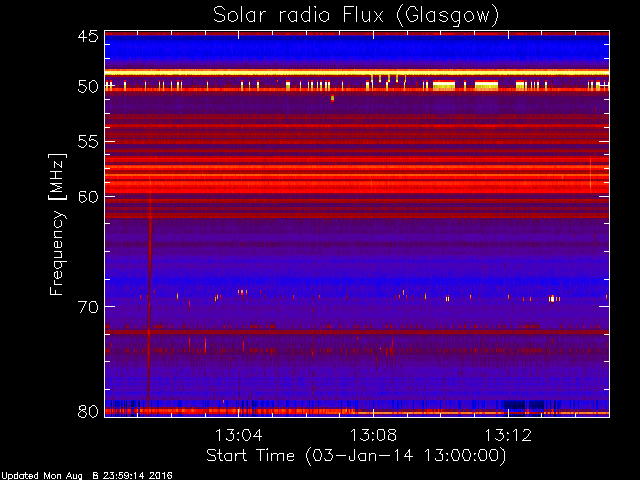Image resolution: width=640 pixels, height=480 pixels.
Task: Click the 55 MHz frequency tick label
Action: point(87,142)
